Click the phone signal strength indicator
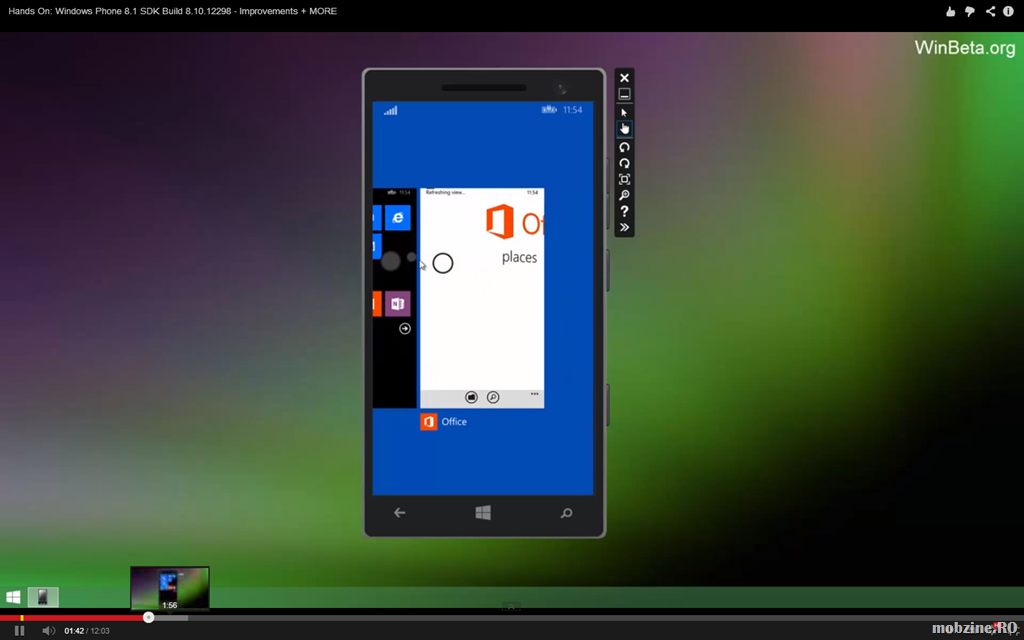Image resolution: width=1024 pixels, height=640 pixels. click(391, 110)
